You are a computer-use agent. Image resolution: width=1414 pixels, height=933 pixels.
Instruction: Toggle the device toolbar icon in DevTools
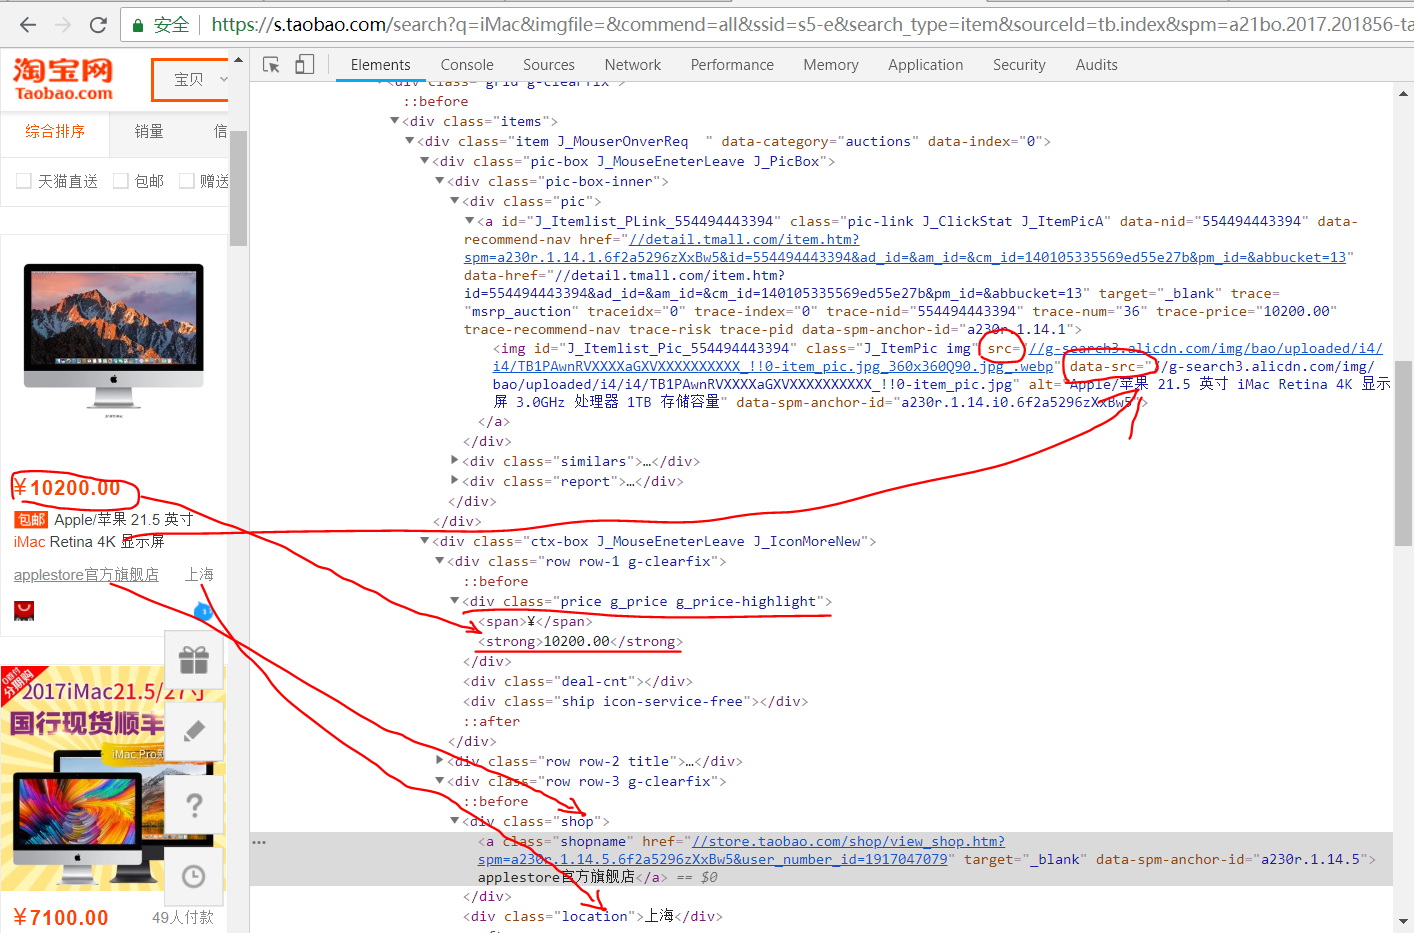tap(304, 64)
